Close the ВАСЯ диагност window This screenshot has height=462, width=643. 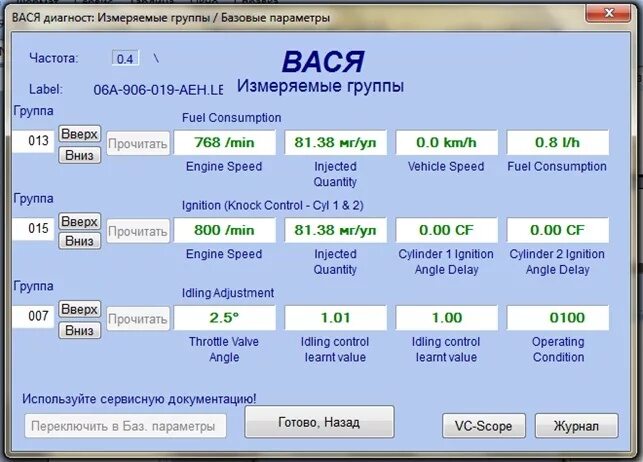click(x=608, y=13)
